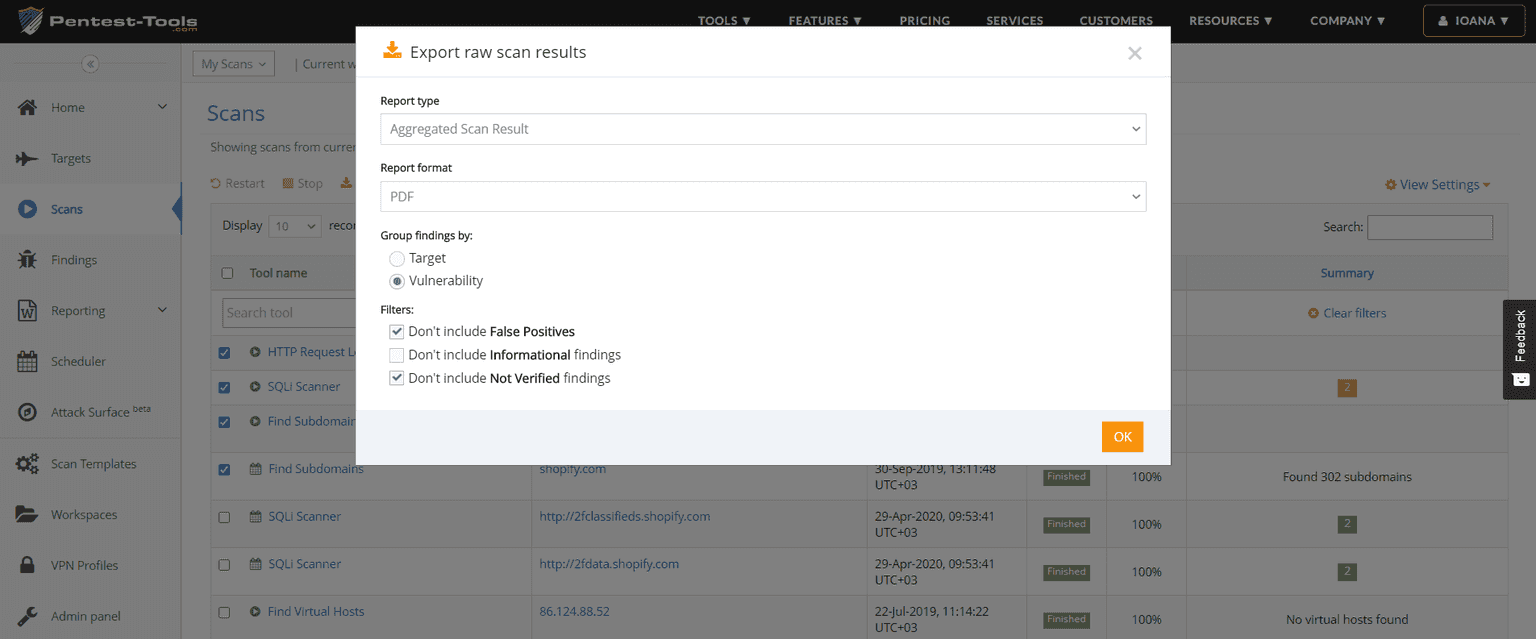Select the Attack Surface beta icon
The width and height of the screenshot is (1536, 639).
27,411
